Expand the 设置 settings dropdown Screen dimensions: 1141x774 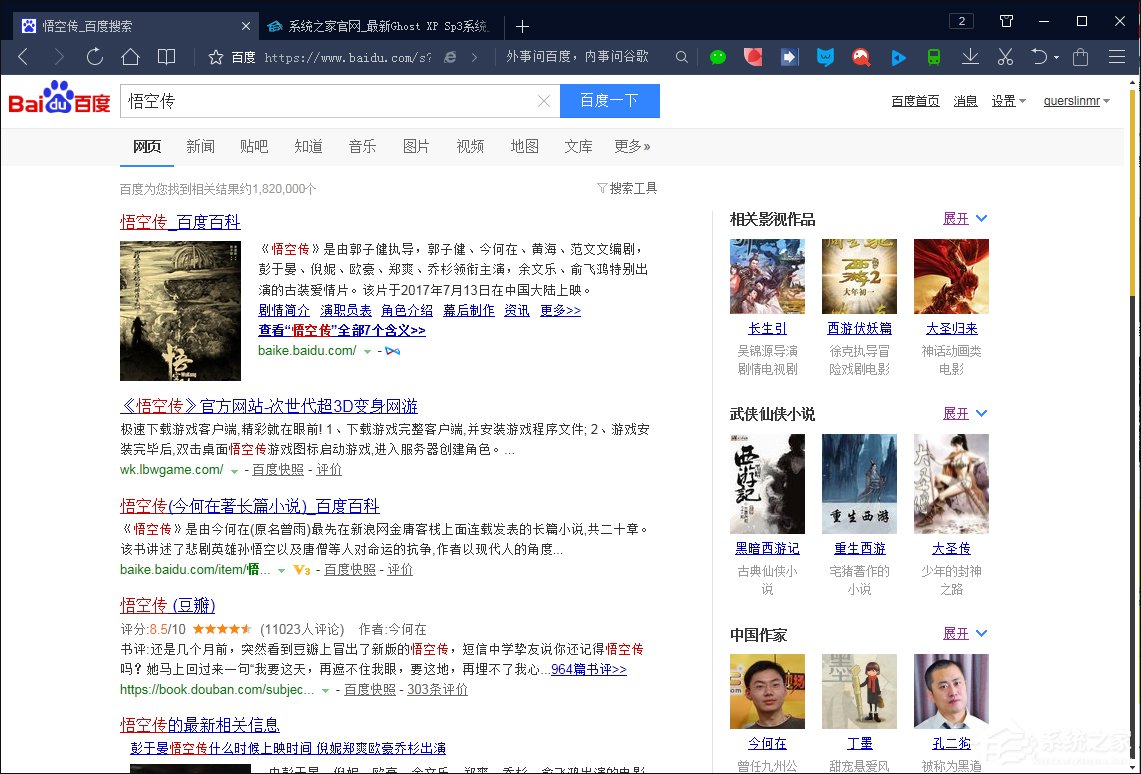1007,100
